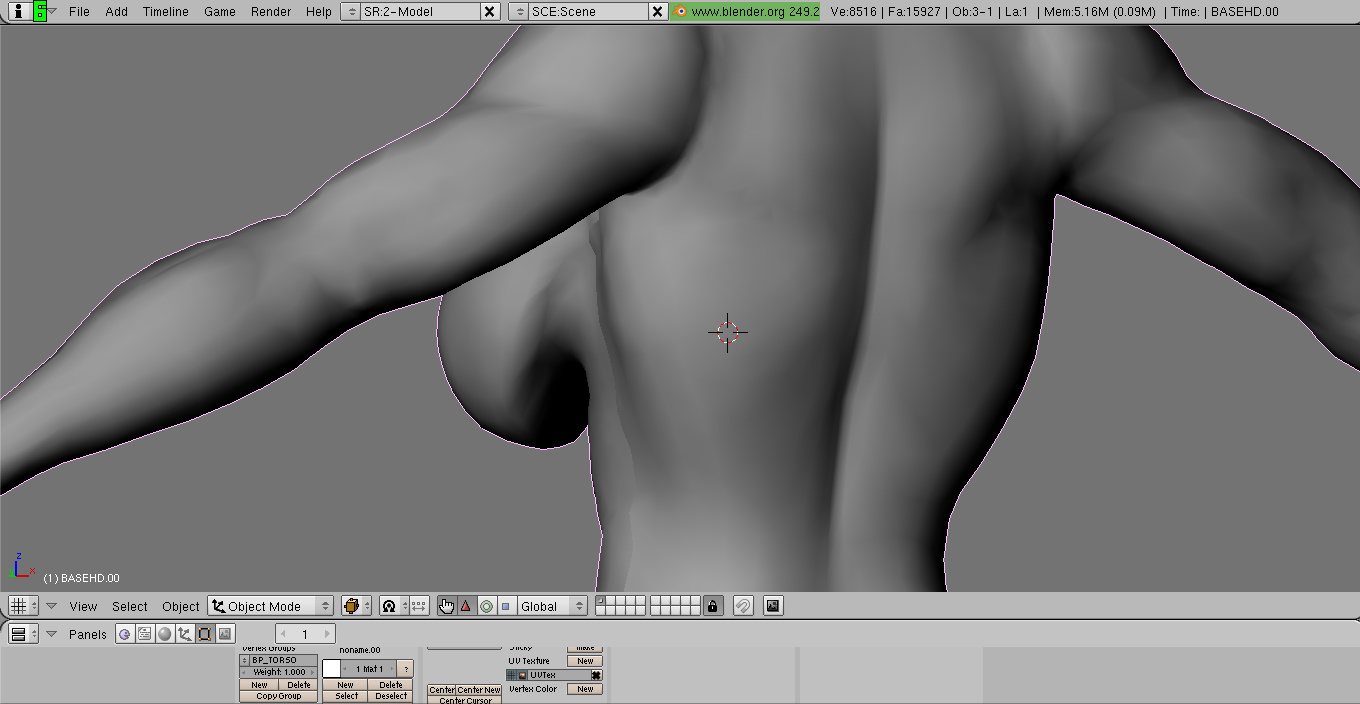The image size is (1360, 704).
Task: Open the Object Mode dropdown
Action: click(270, 606)
